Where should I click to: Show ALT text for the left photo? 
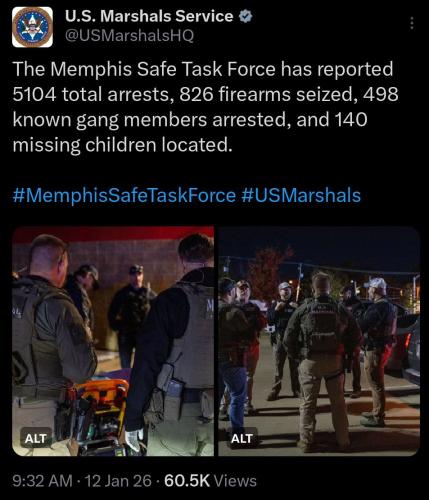tap(35, 438)
